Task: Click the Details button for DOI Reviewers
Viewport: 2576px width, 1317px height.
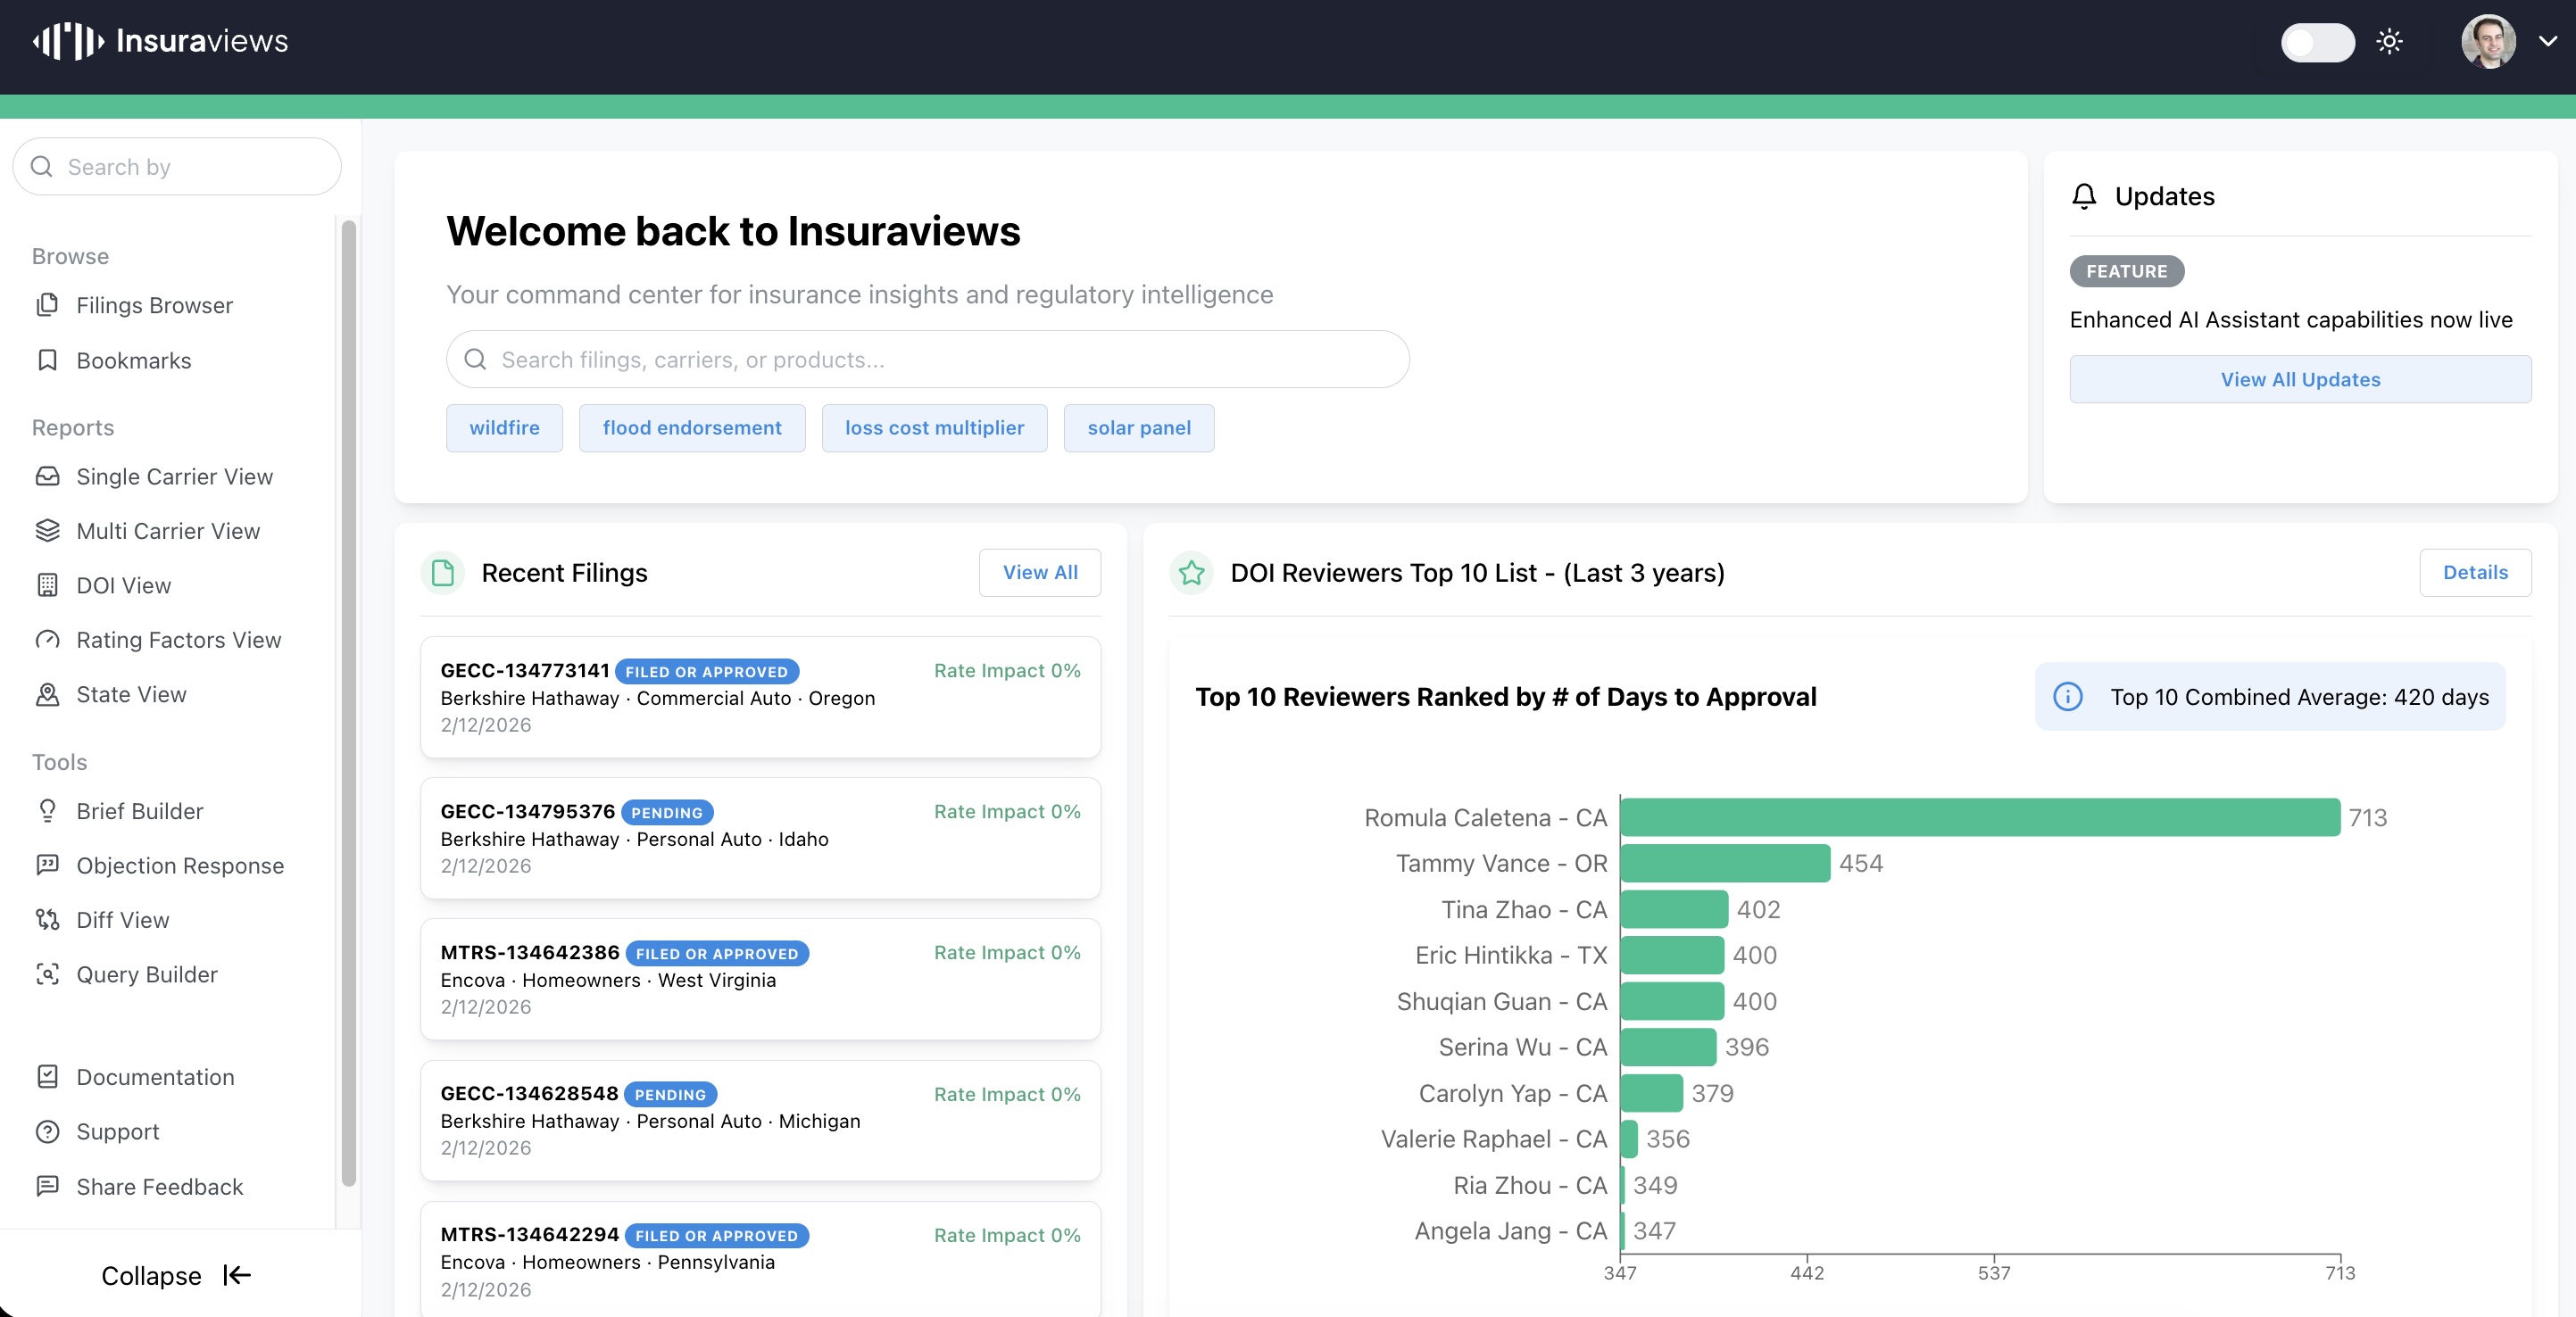Action: tap(2475, 572)
